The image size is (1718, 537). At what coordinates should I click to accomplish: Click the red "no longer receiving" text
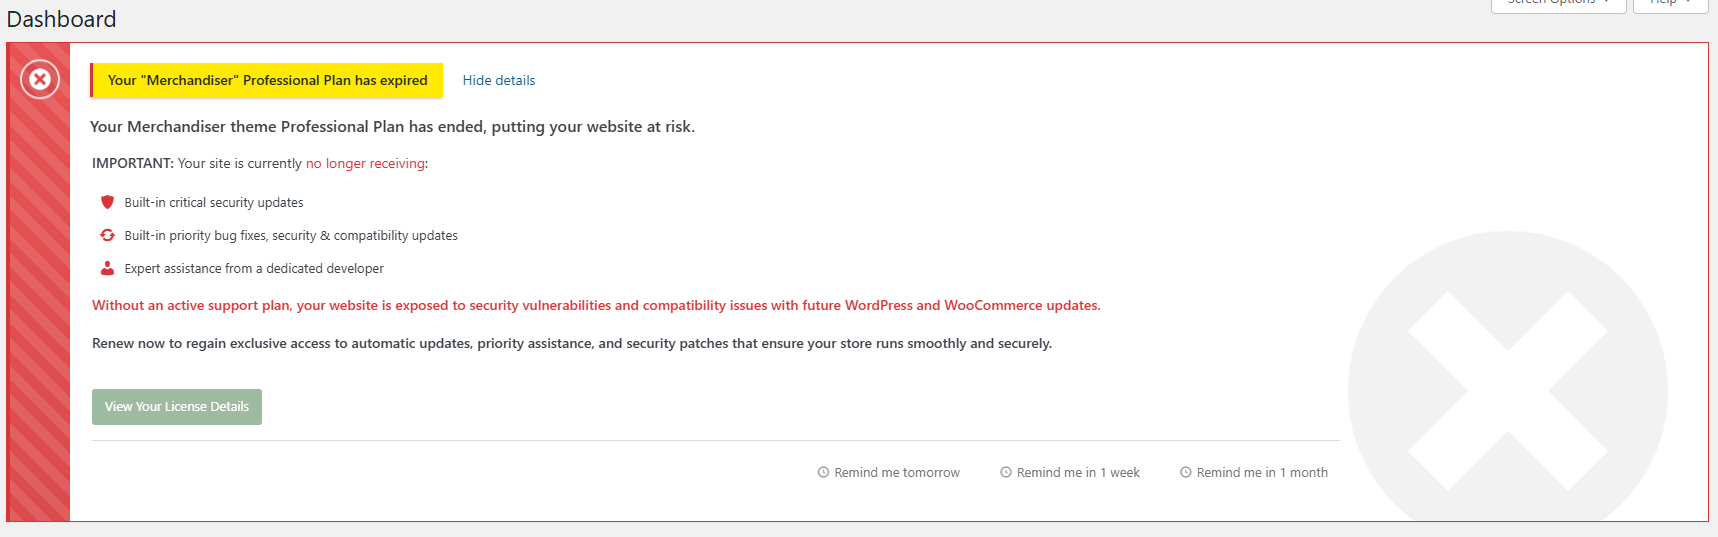[x=365, y=163]
